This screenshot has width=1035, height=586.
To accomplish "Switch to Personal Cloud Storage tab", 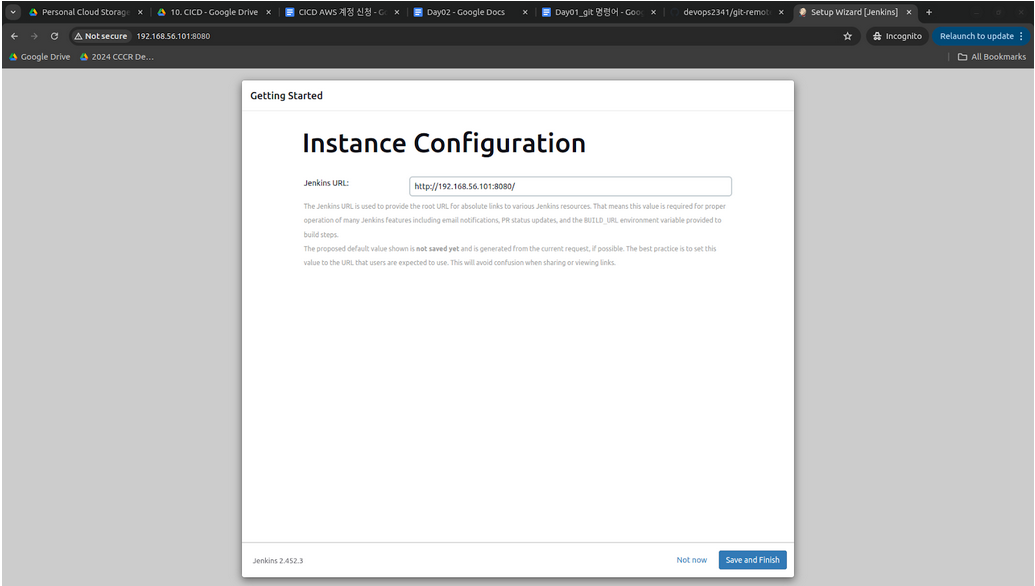I will pyautogui.click(x=86, y=12).
